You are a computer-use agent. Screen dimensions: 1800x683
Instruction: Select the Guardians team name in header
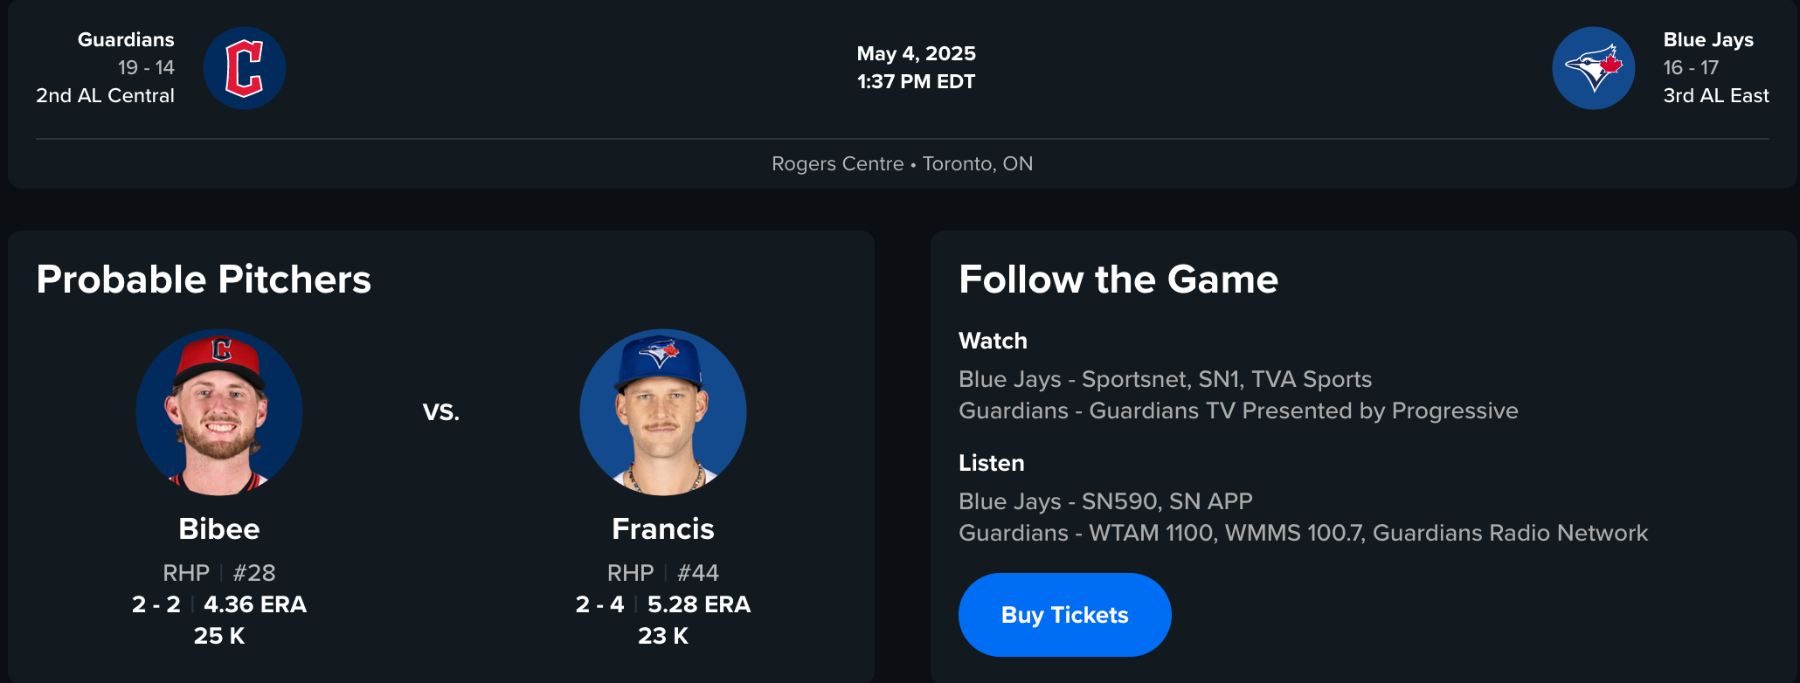[x=126, y=40]
